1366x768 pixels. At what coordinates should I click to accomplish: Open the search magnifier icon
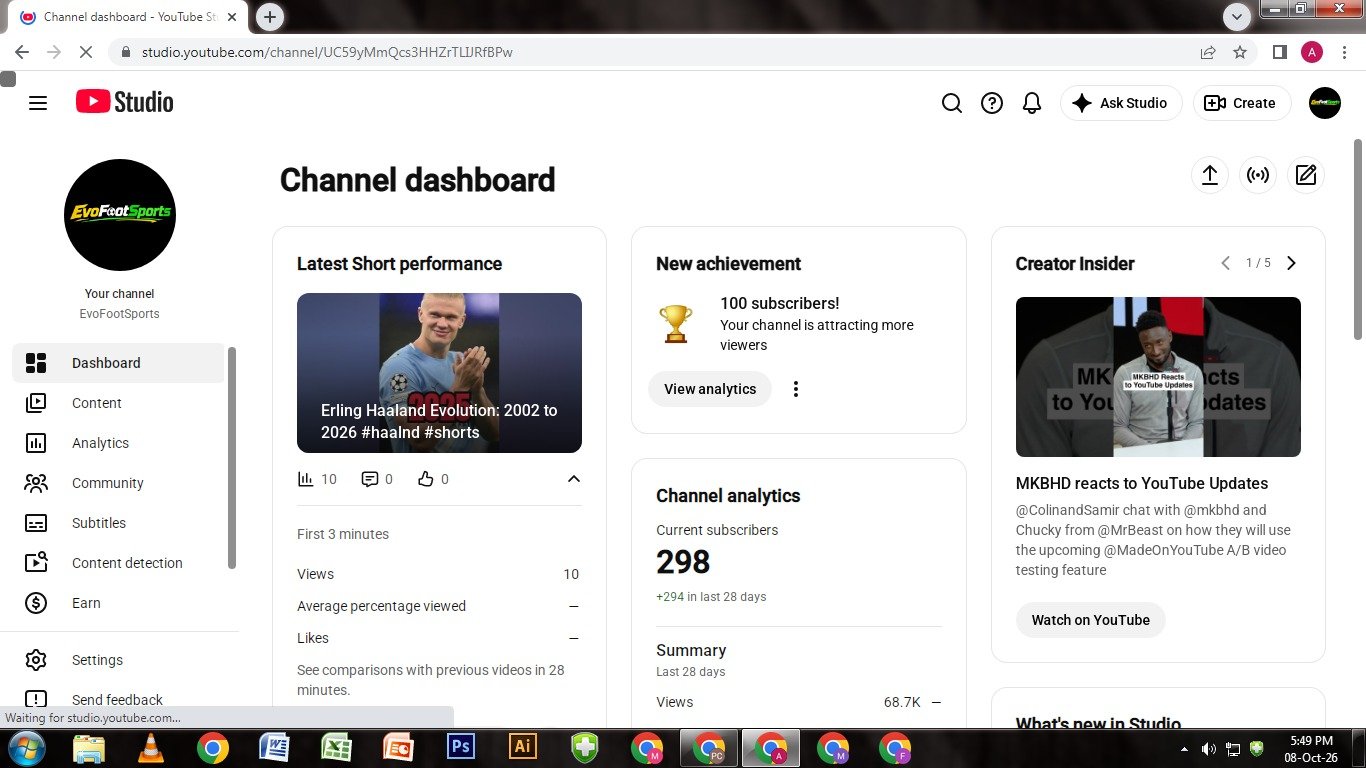pyautogui.click(x=952, y=103)
